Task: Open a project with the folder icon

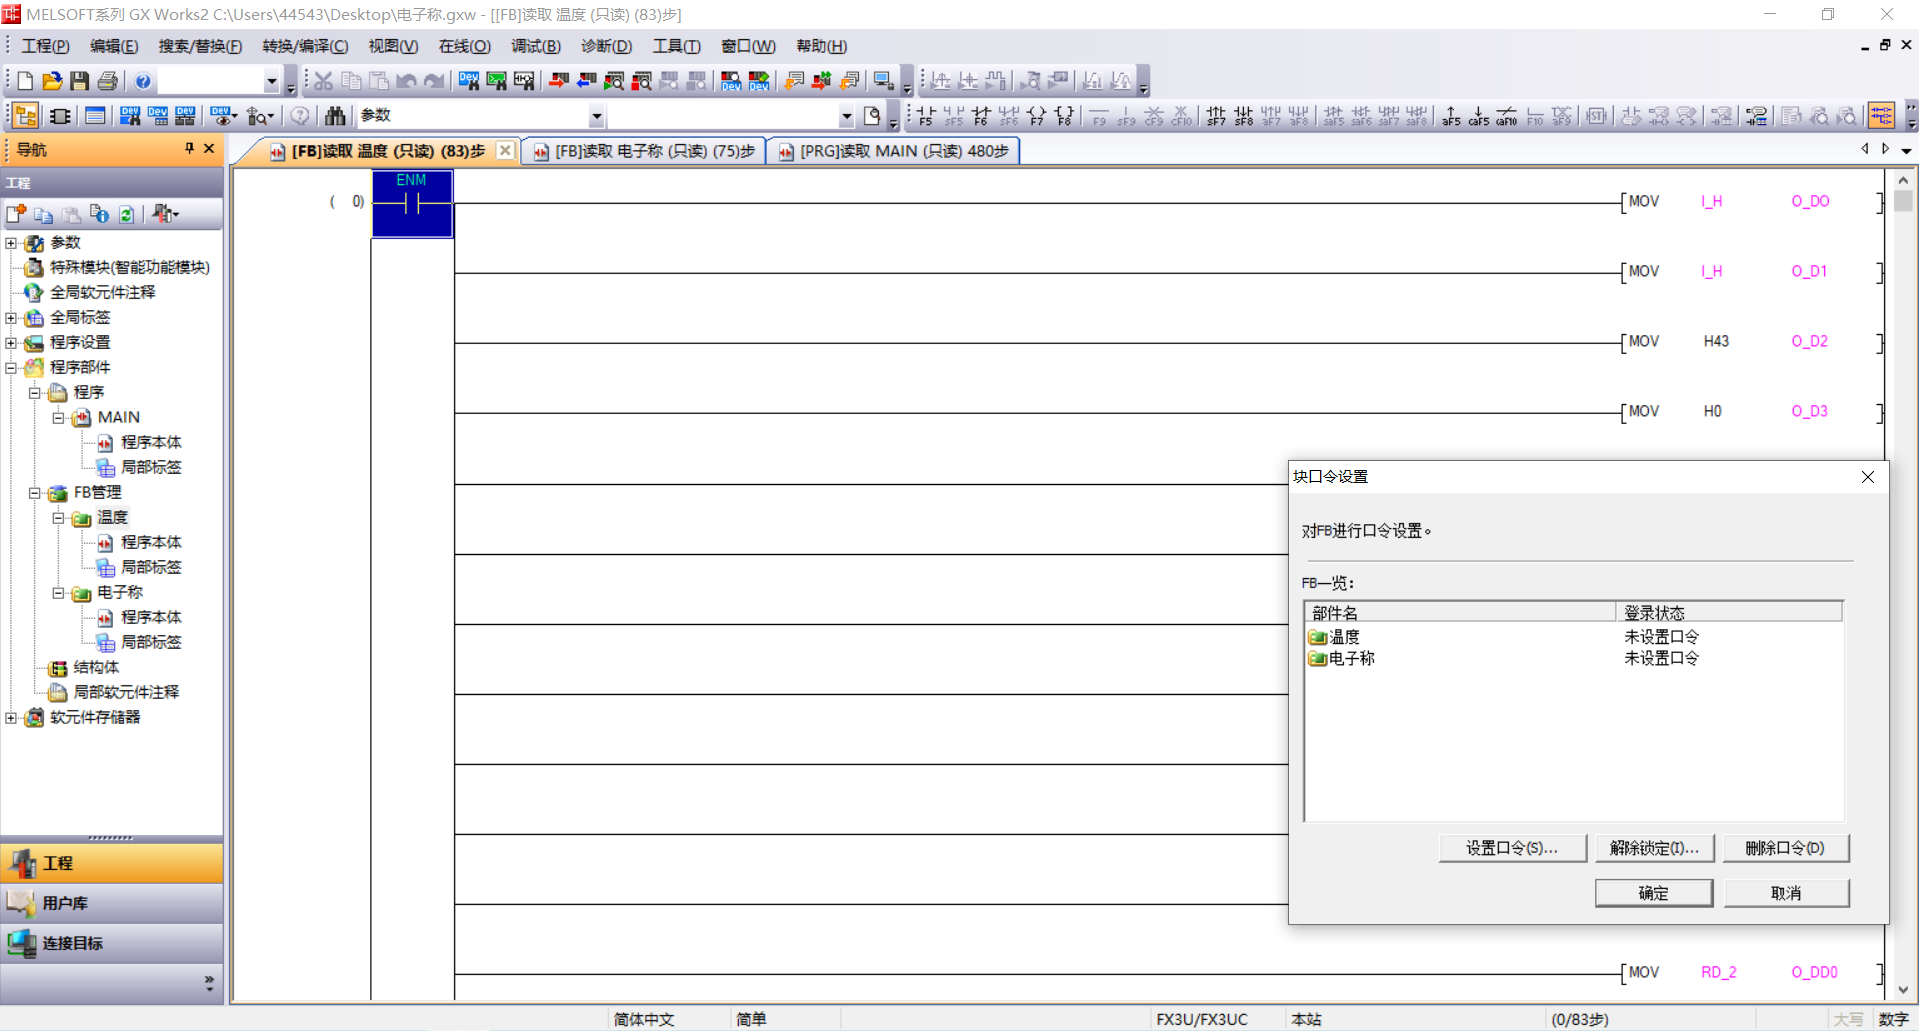Action: click(52, 81)
